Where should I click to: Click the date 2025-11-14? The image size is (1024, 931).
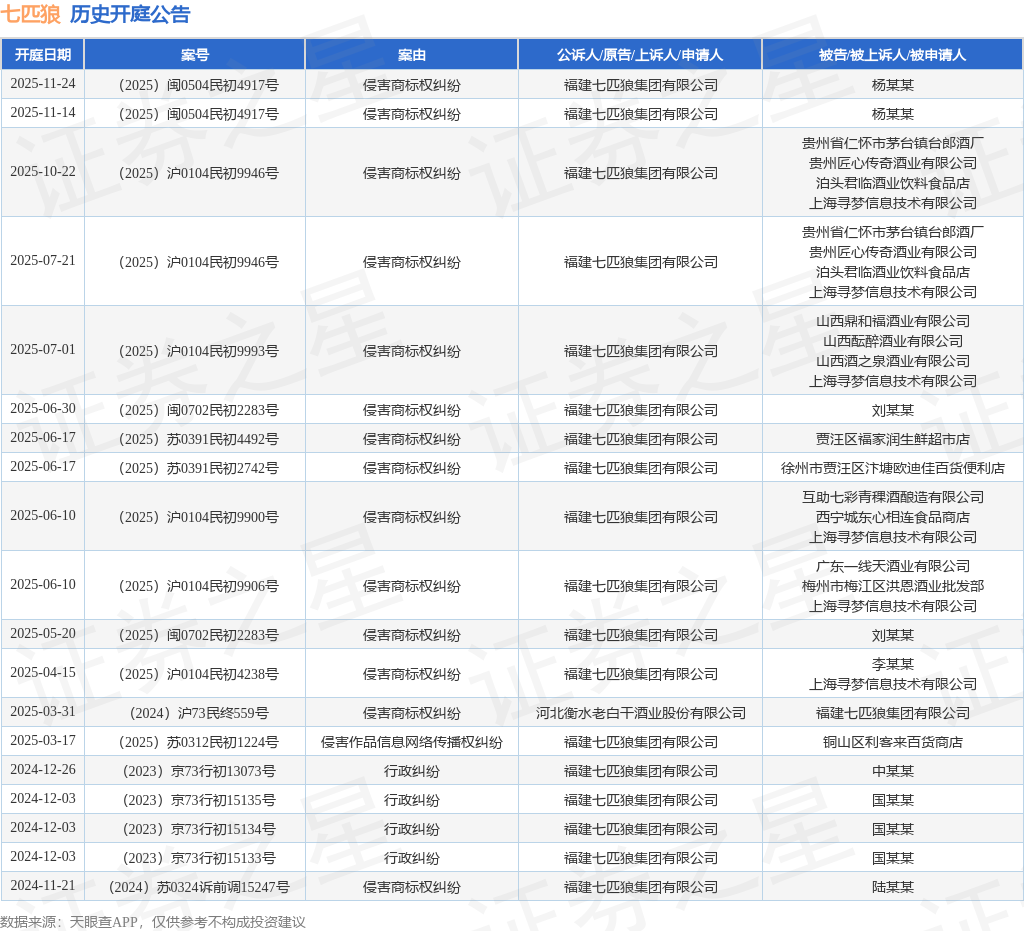tap(42, 113)
